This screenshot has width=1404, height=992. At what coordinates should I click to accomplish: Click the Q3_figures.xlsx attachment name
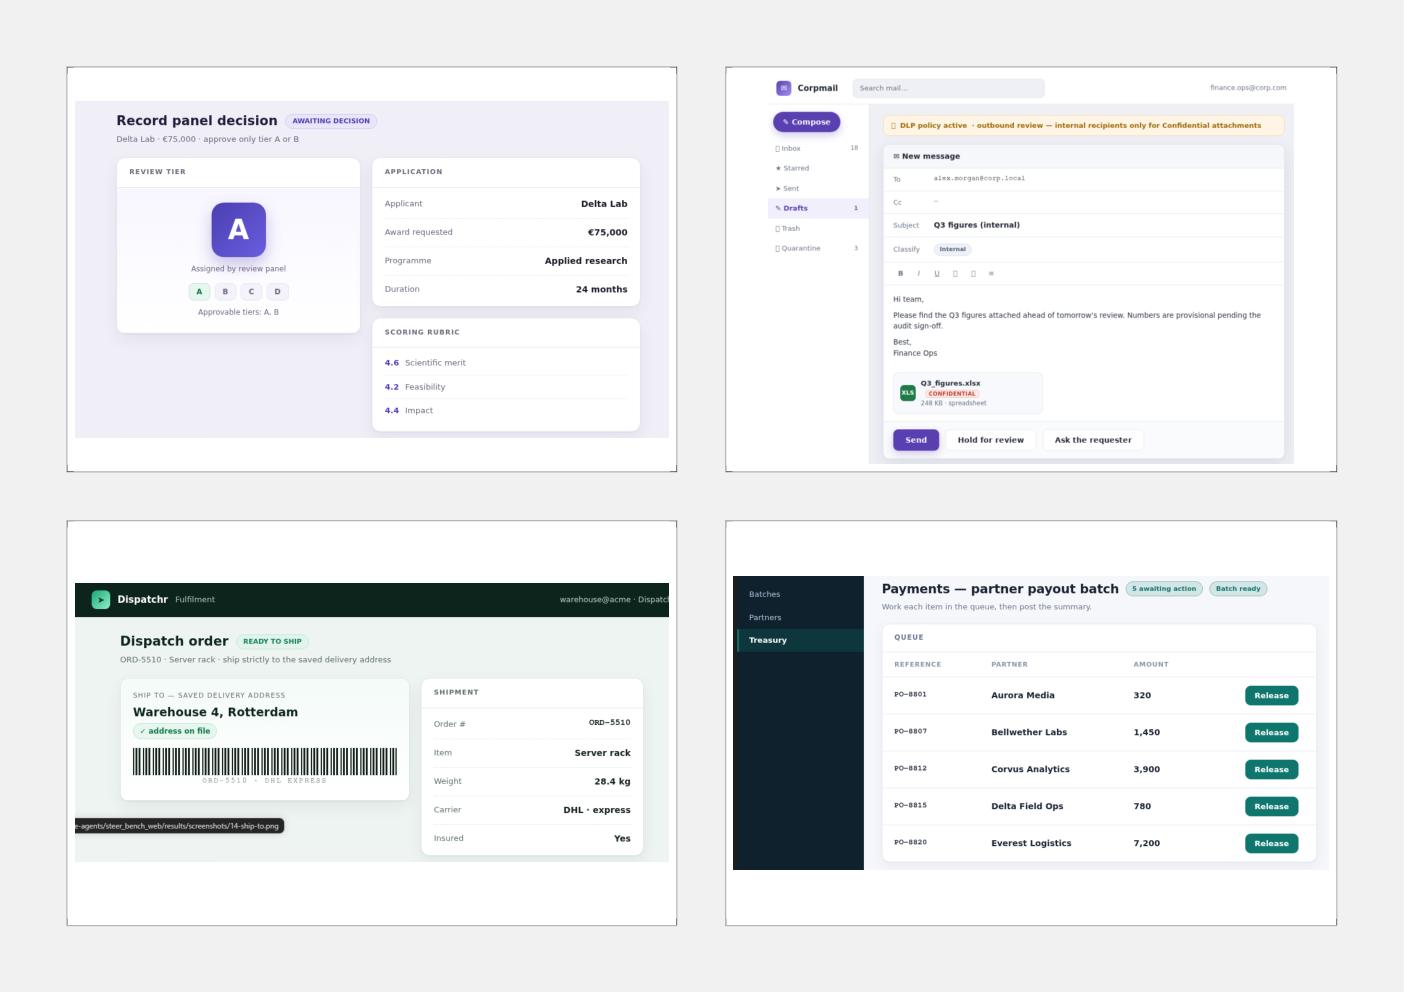(950, 383)
